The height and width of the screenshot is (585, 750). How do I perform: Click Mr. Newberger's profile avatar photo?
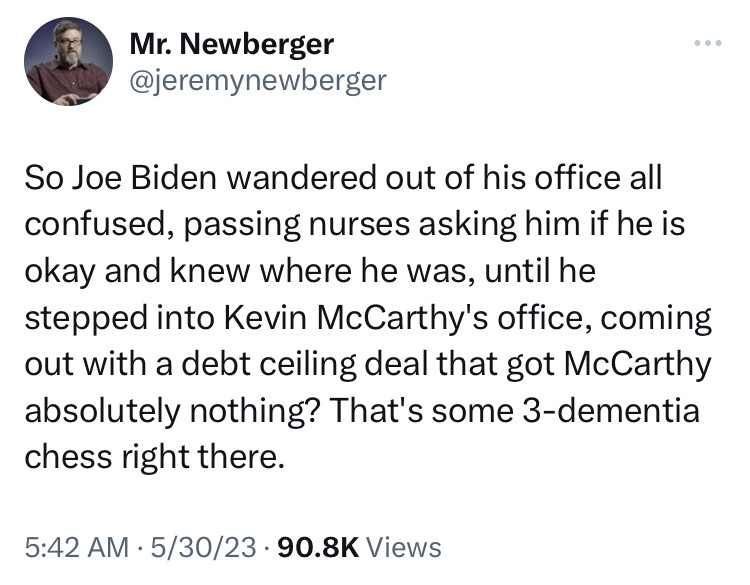(67, 61)
